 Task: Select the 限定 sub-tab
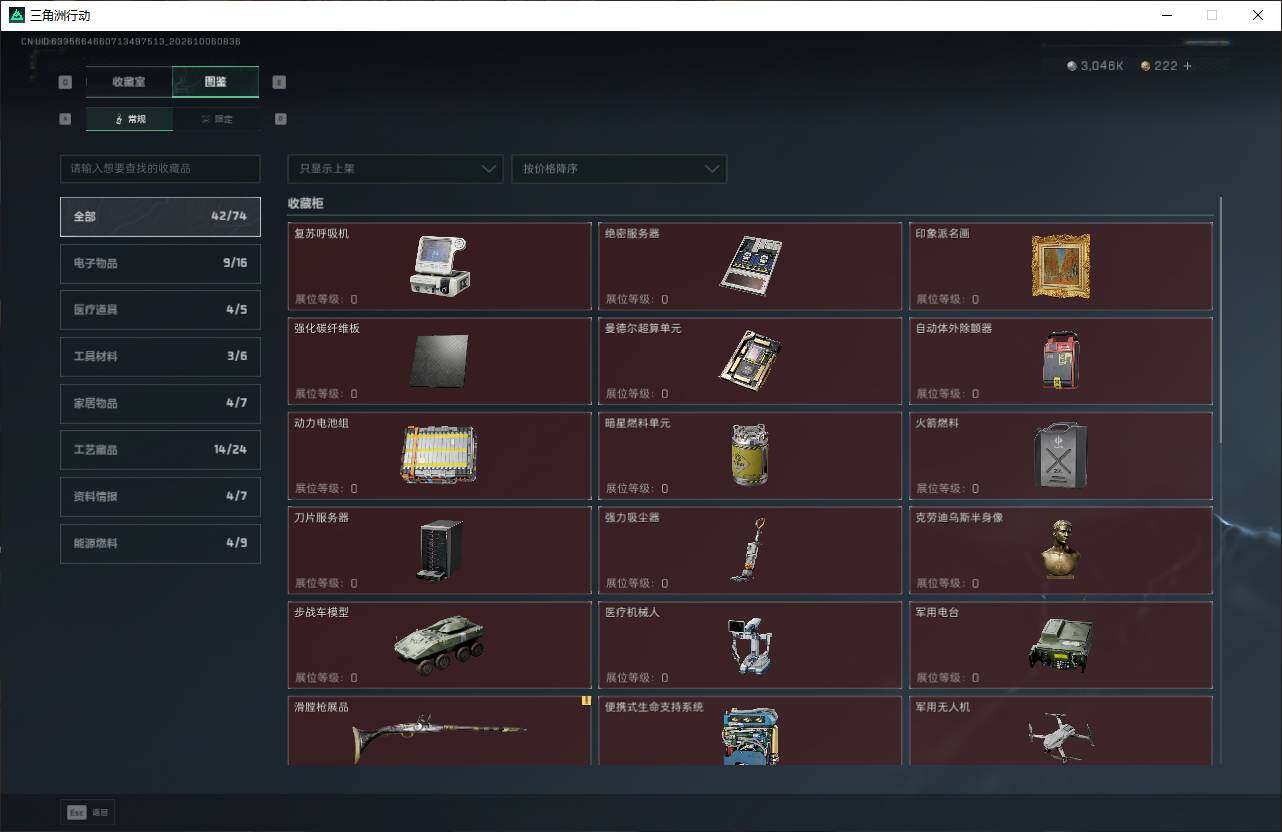pyautogui.click(x=216, y=119)
